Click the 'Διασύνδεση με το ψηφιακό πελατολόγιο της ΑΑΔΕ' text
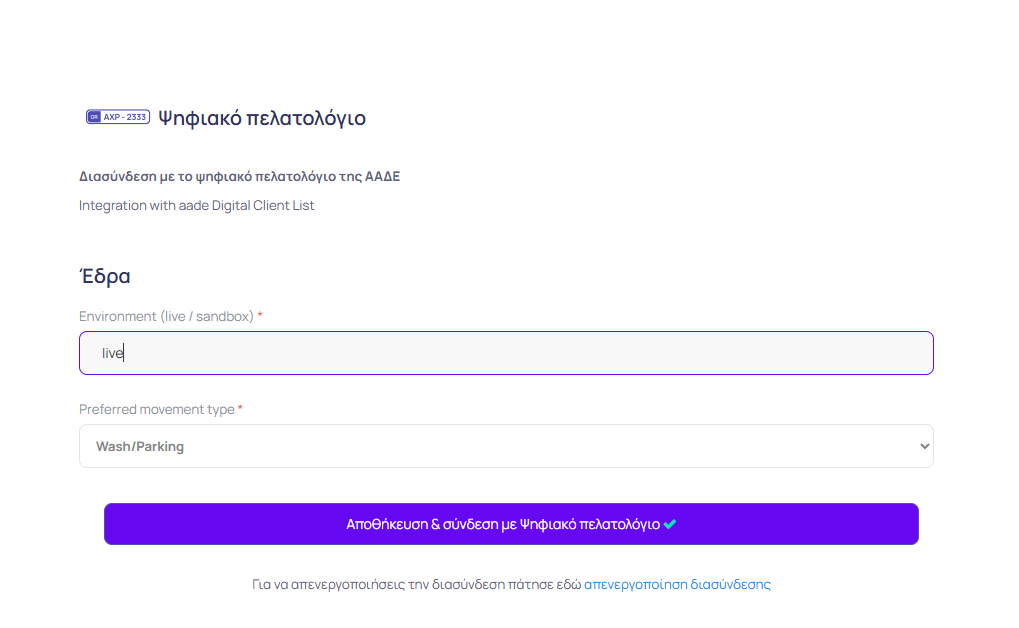This screenshot has height=628, width=1019. (239, 176)
